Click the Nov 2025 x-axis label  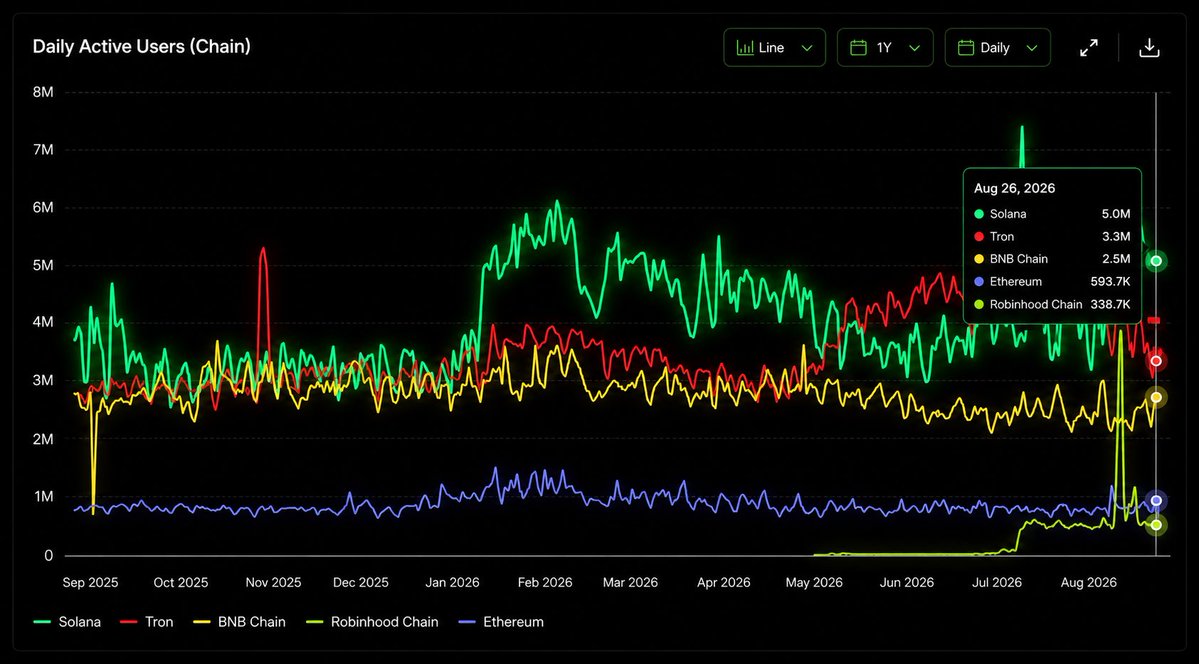tap(273, 583)
